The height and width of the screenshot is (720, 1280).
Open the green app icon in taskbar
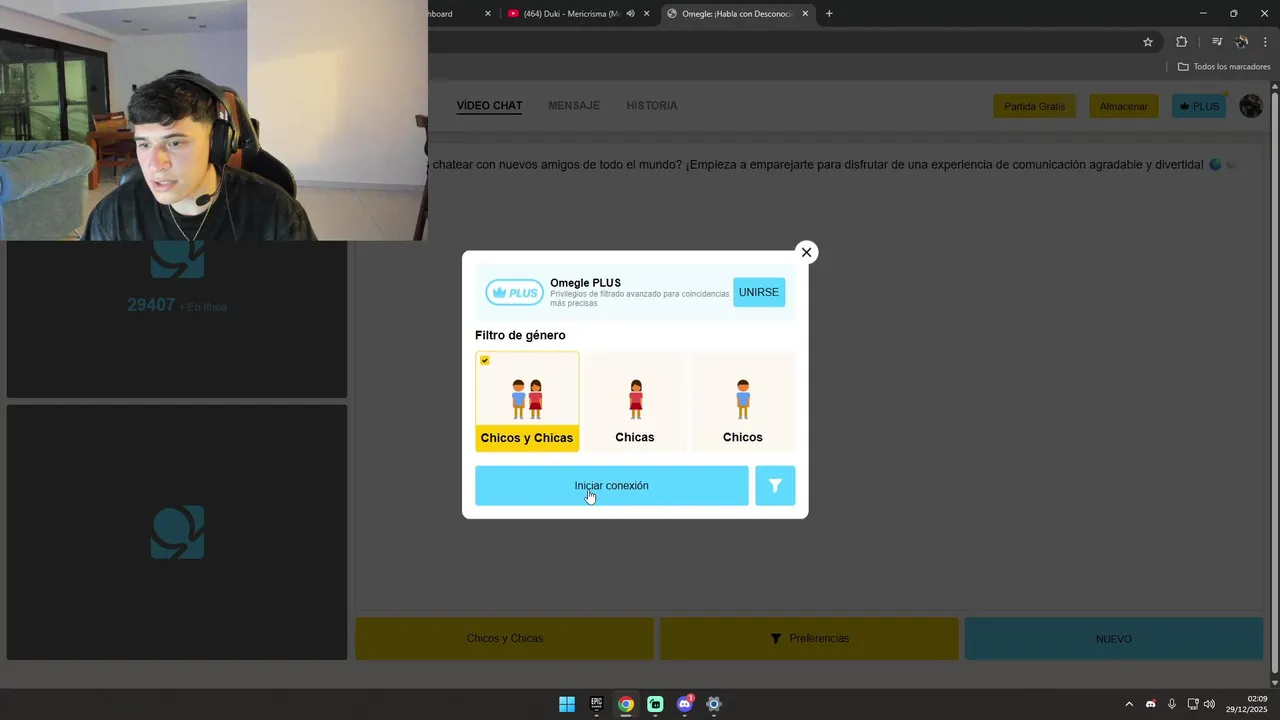click(655, 704)
